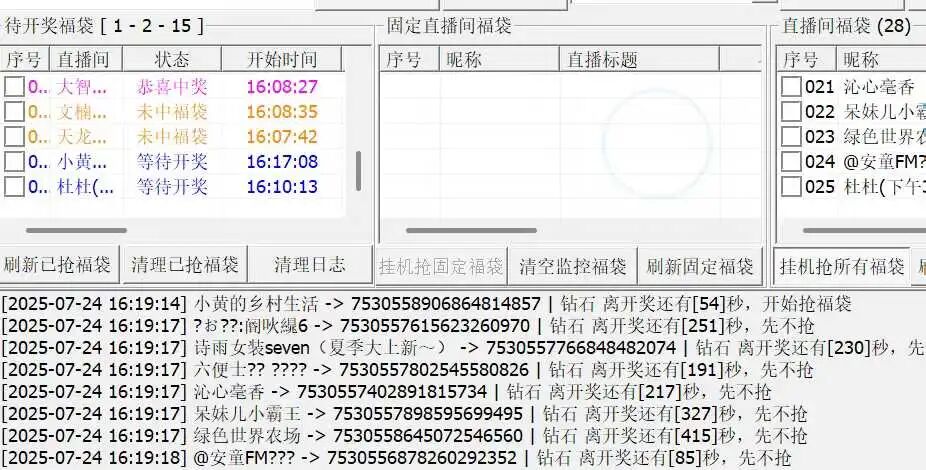Screen dimensions: 926x470
Task: Click the log line for 沁心毫香
Action: pyautogui.click(x=386, y=391)
